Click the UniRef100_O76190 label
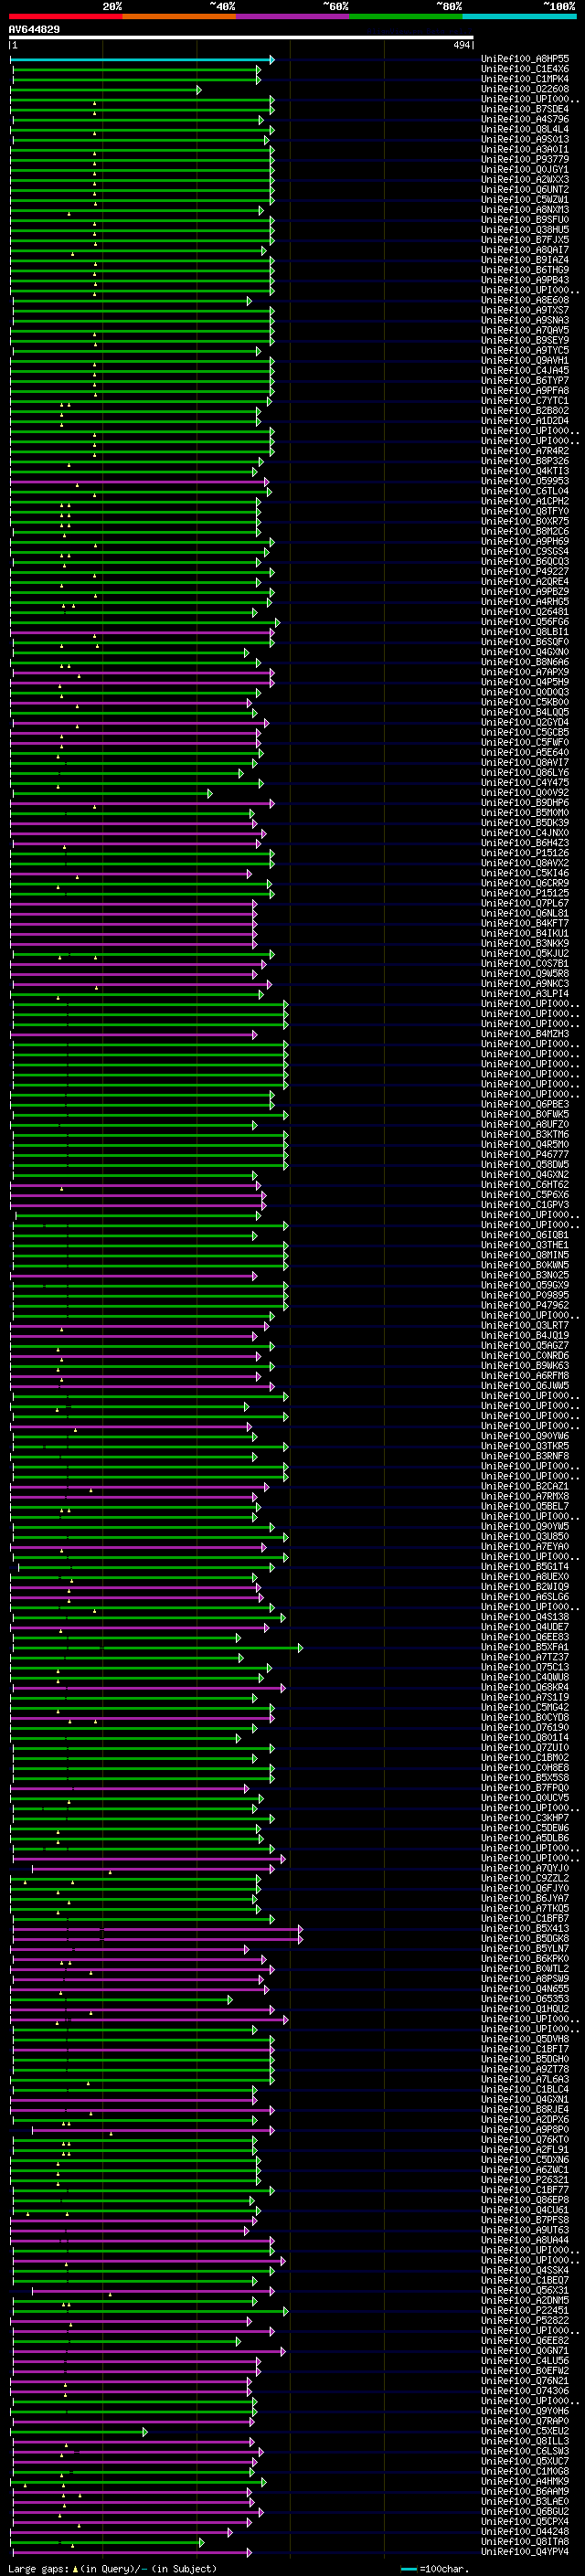Viewport: 585px width, 2576px height. tap(525, 1727)
